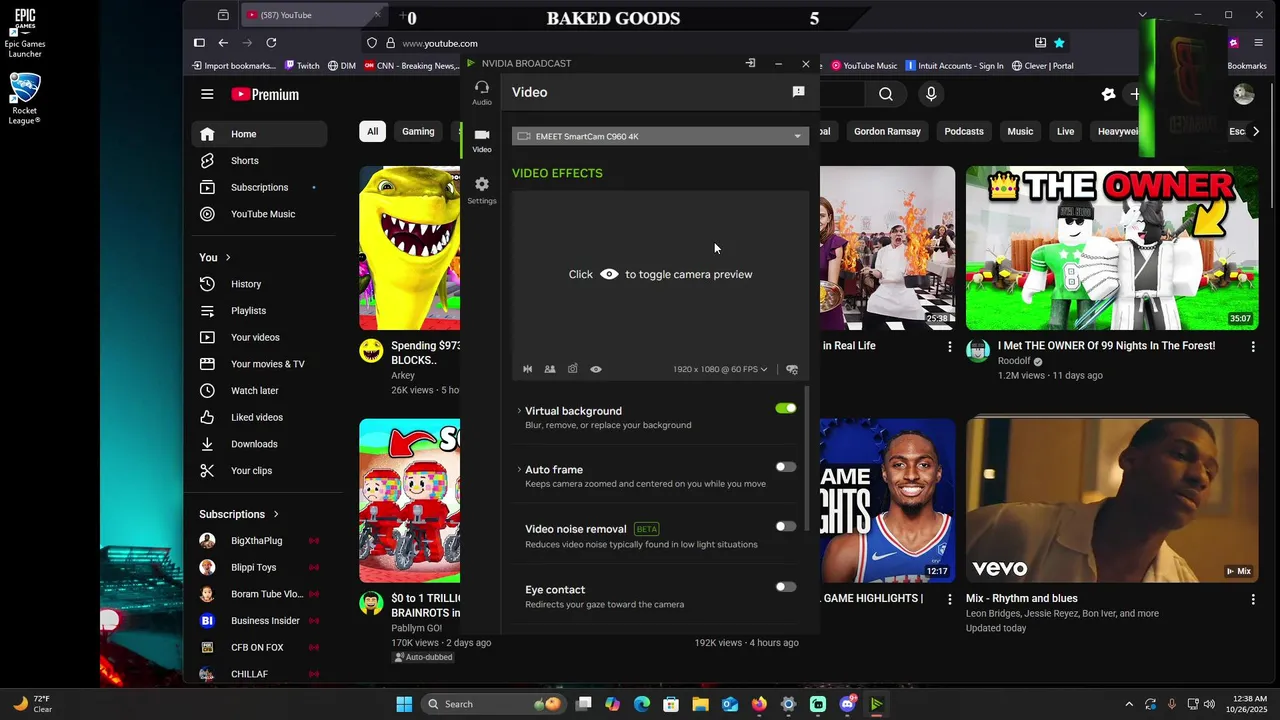This screenshot has height=720, width=1280.
Task: Click the sign-in arrow icon in the NVIDIA Broadcast title bar
Action: click(750, 63)
